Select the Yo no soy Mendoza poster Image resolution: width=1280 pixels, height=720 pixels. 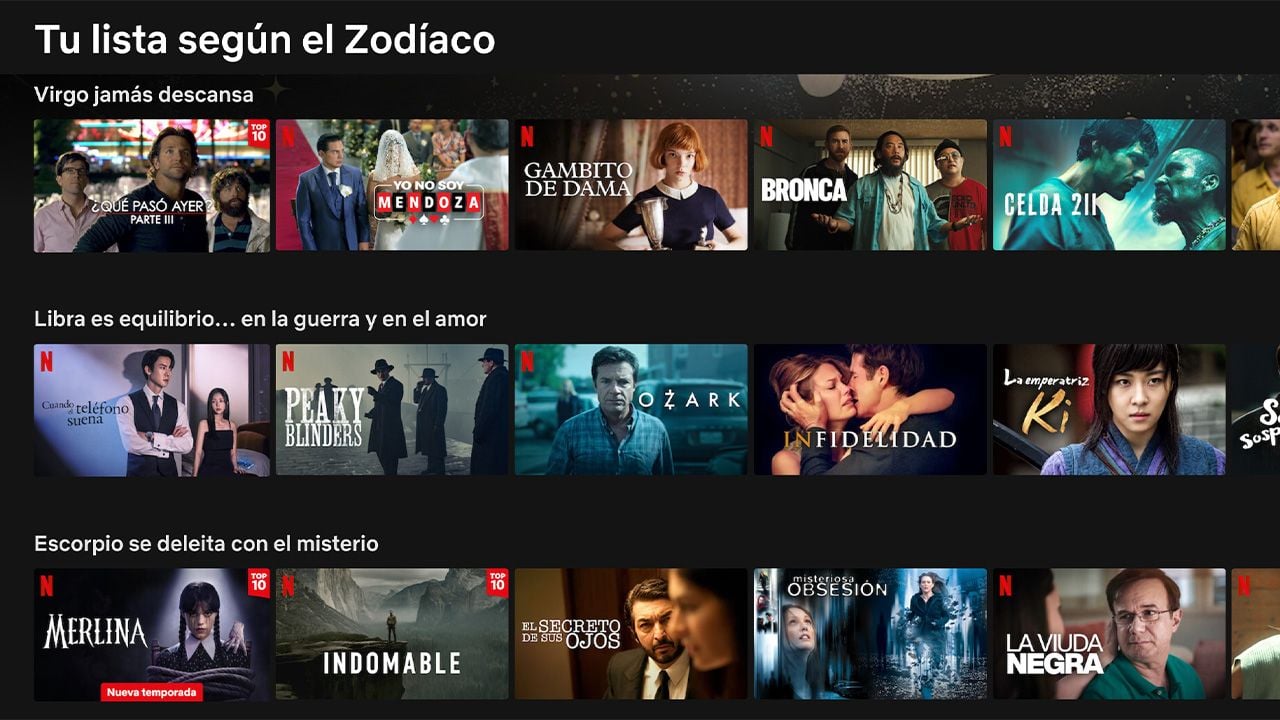click(x=392, y=186)
